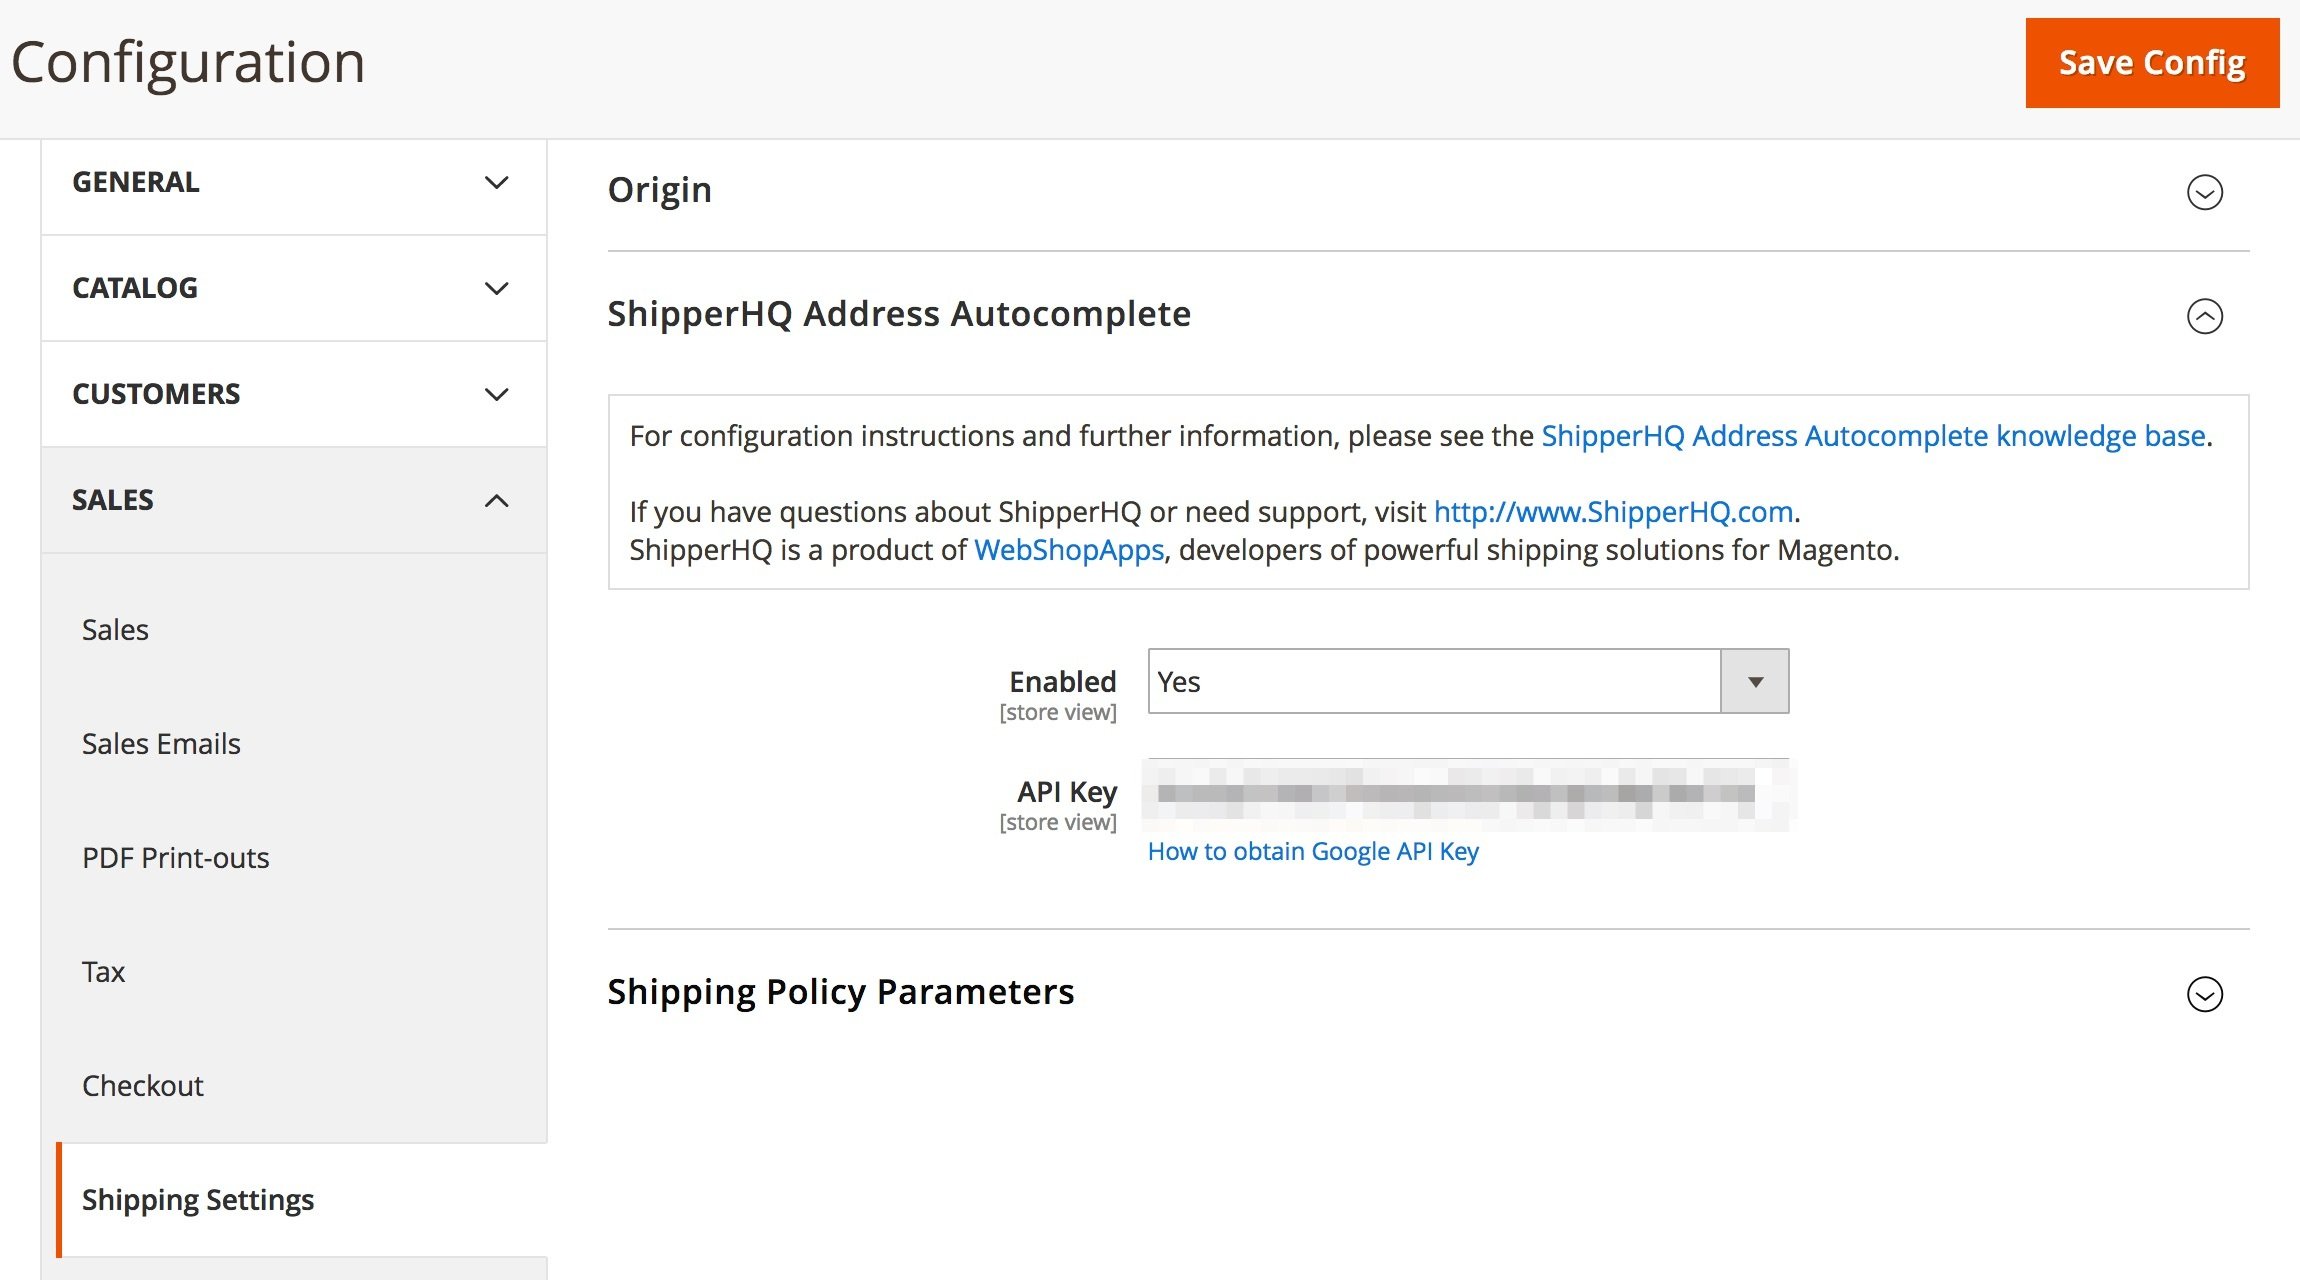This screenshot has width=2300, height=1280.
Task: Expand the CATALOG sidebar chevron
Action: 496,289
